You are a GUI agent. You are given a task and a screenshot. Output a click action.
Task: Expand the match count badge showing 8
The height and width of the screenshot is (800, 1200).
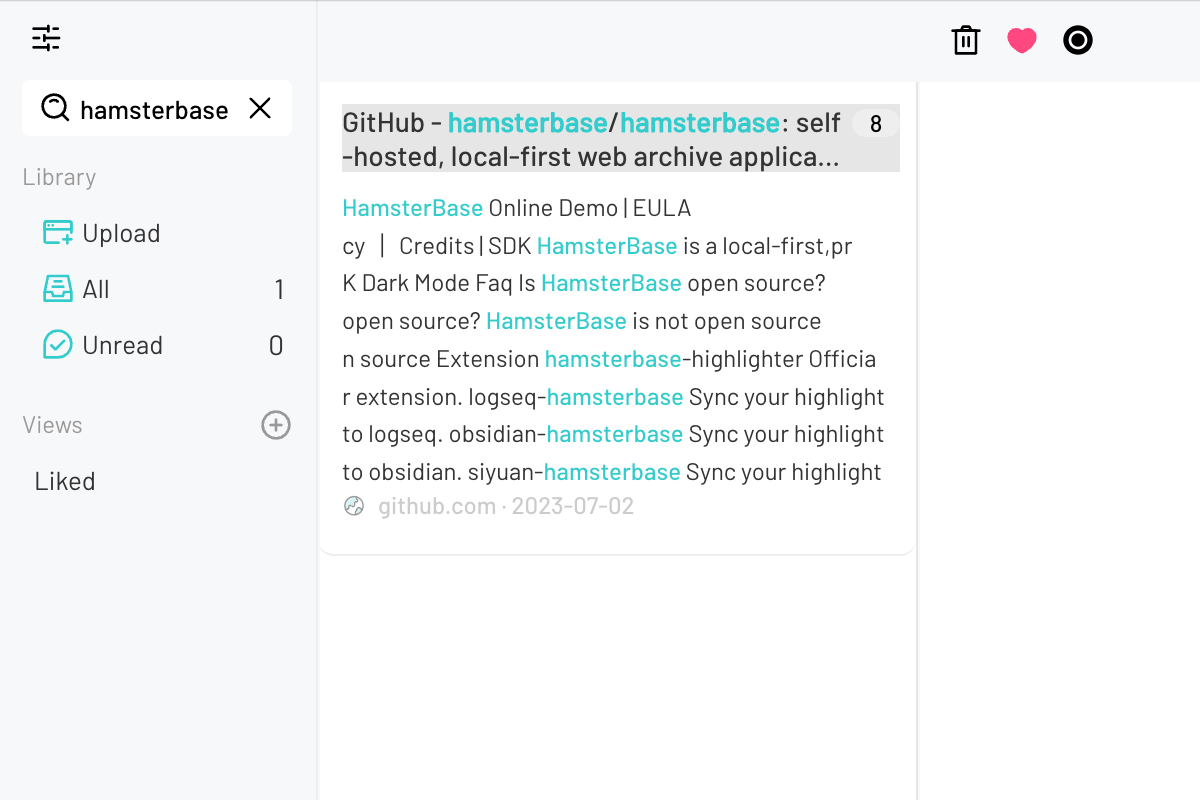[x=874, y=123]
